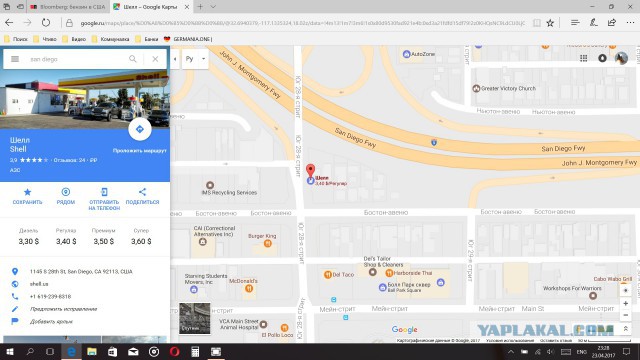Refresh the page

coord(46,23)
